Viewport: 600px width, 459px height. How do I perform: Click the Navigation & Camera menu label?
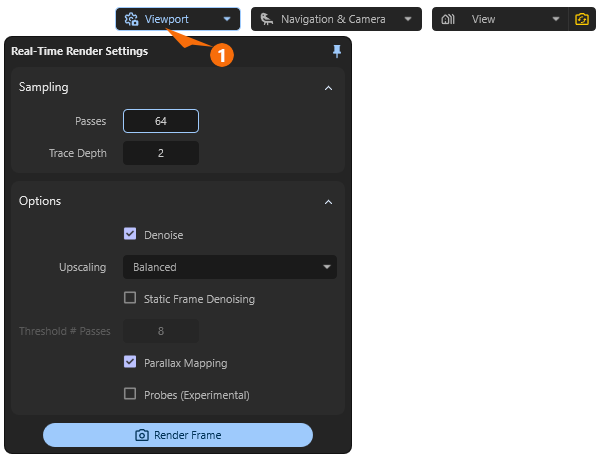coord(333,19)
